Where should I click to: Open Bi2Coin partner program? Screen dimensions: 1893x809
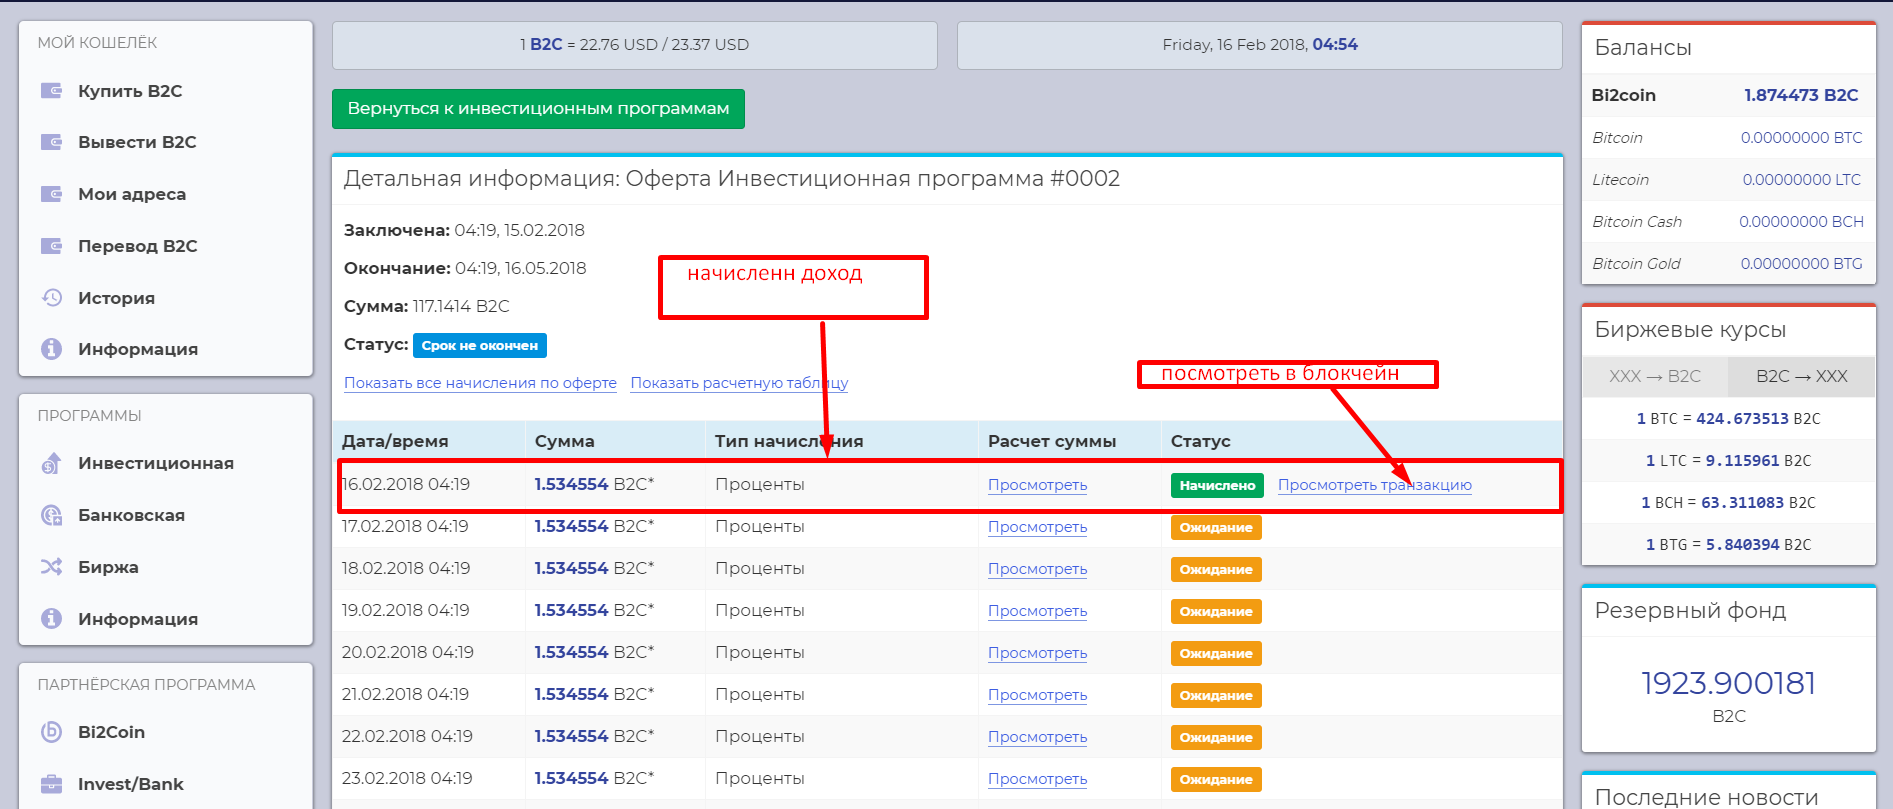click(x=111, y=732)
